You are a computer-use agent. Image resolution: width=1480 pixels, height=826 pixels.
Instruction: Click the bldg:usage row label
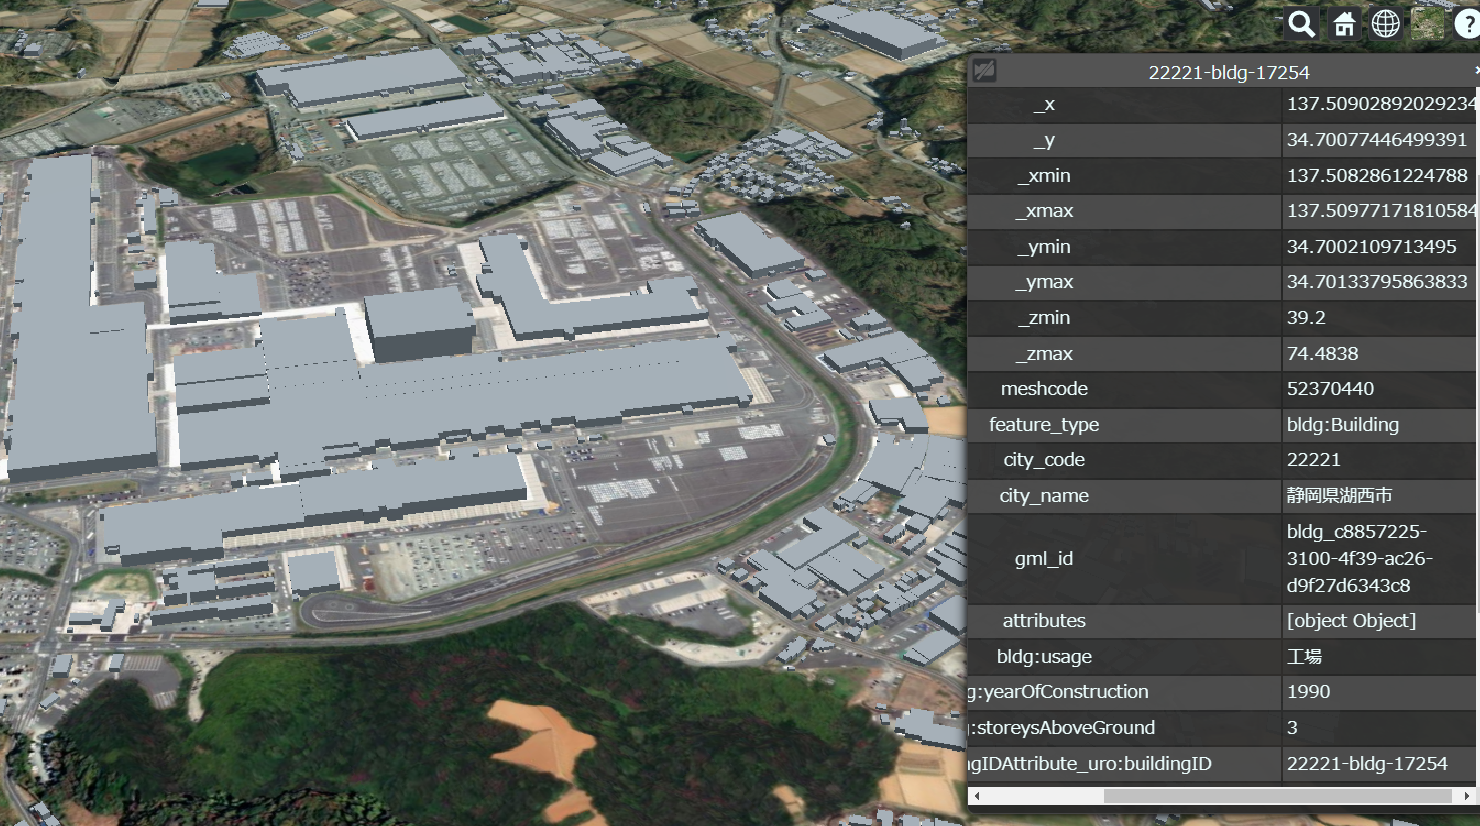pyautogui.click(x=1044, y=657)
